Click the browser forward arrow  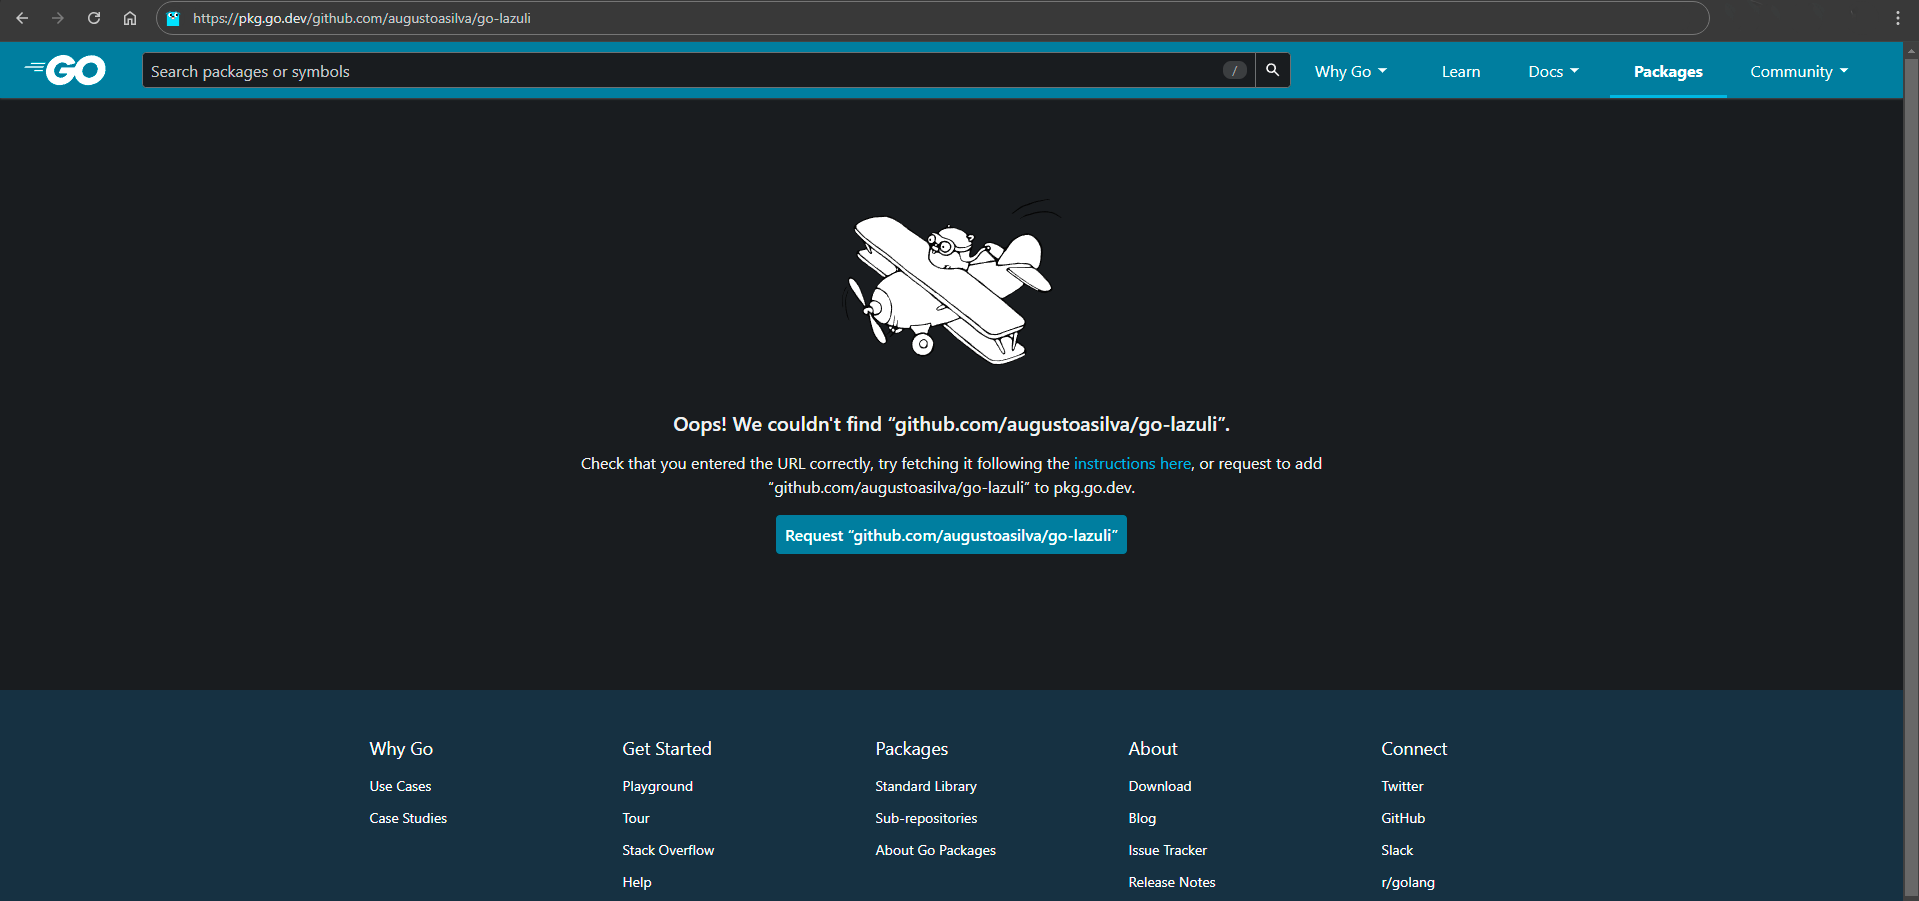pyautogui.click(x=58, y=18)
